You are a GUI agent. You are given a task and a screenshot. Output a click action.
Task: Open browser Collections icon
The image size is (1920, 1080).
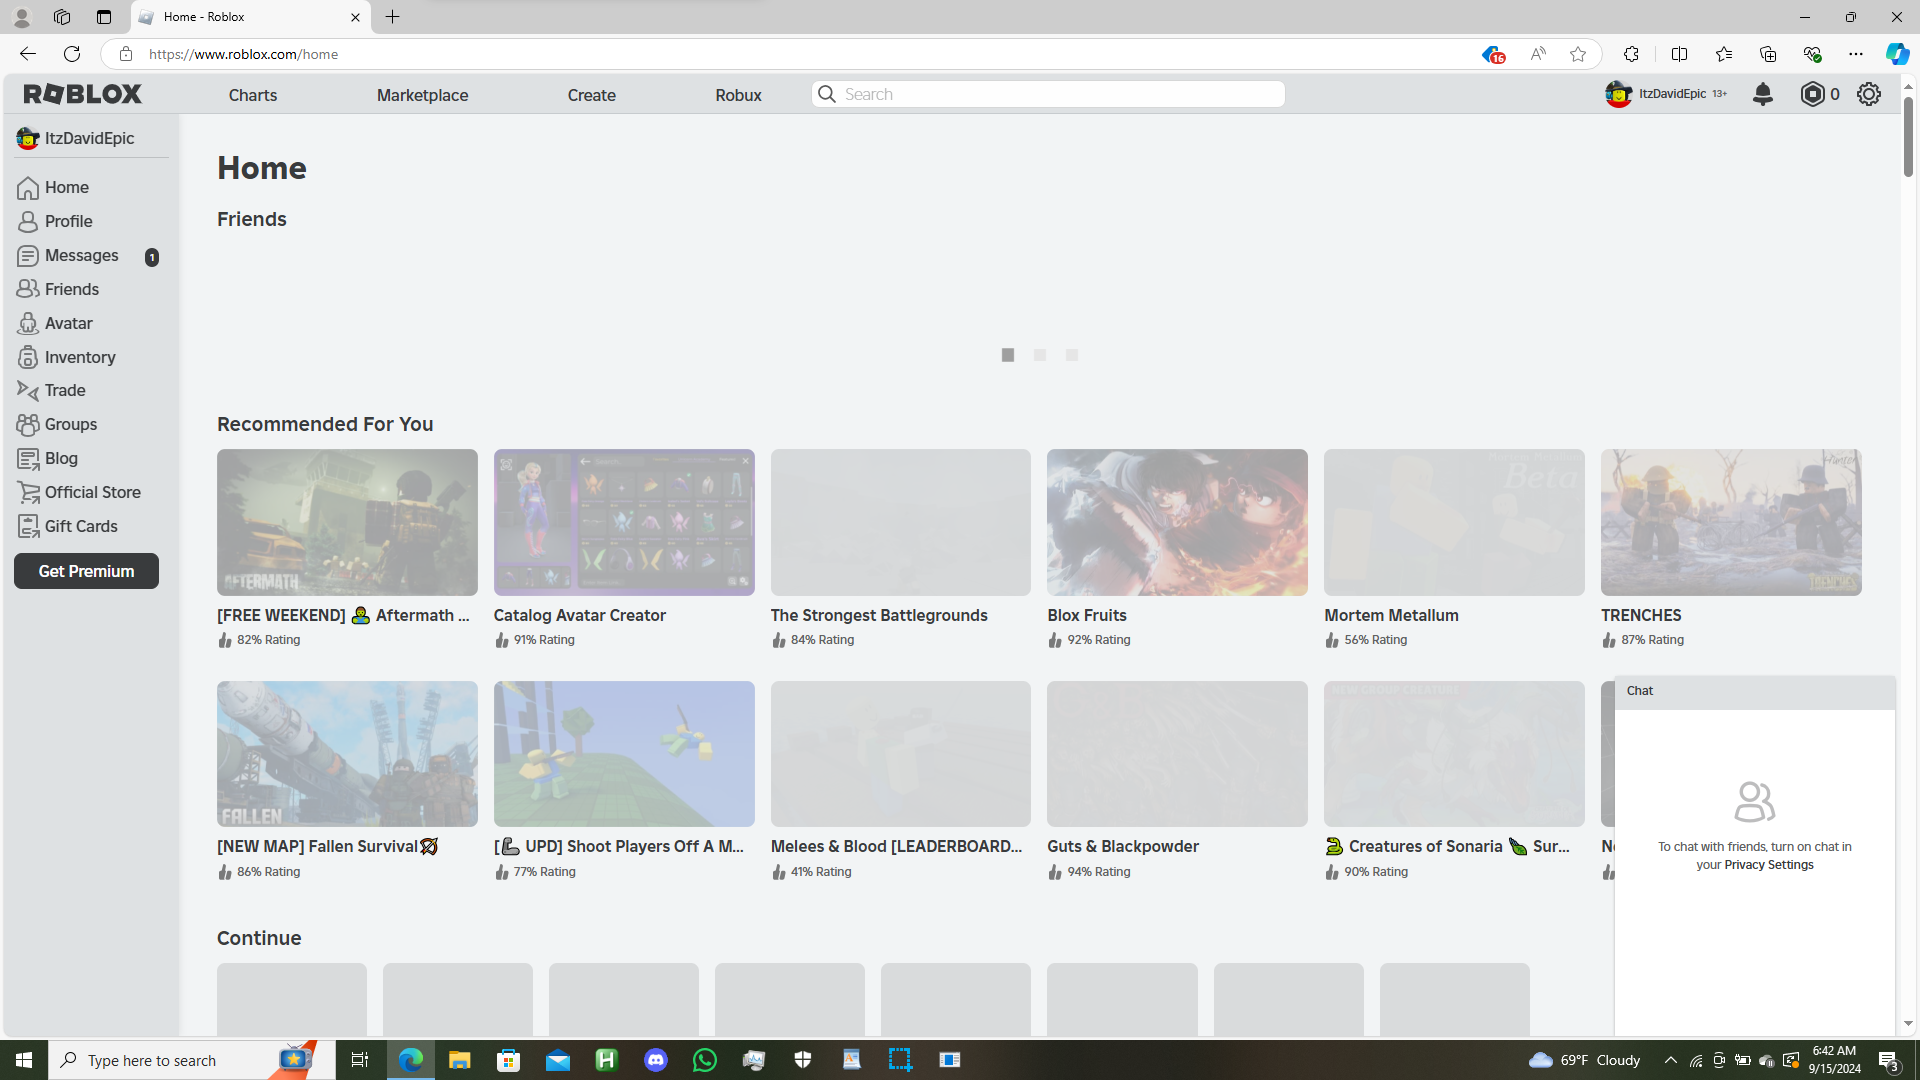pos(1768,54)
